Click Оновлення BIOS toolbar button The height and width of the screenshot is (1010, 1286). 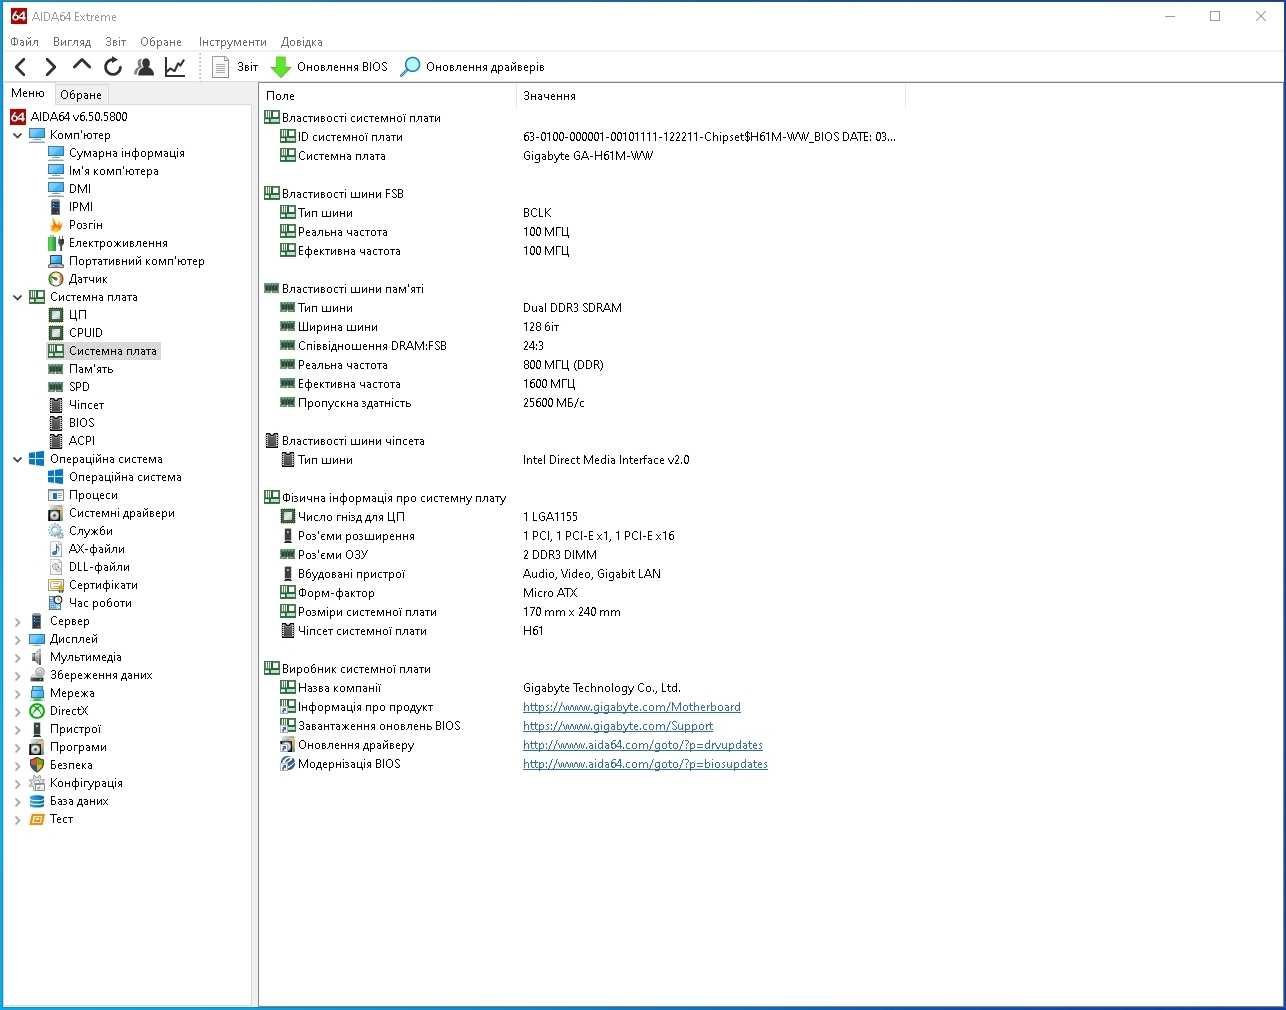click(x=330, y=67)
